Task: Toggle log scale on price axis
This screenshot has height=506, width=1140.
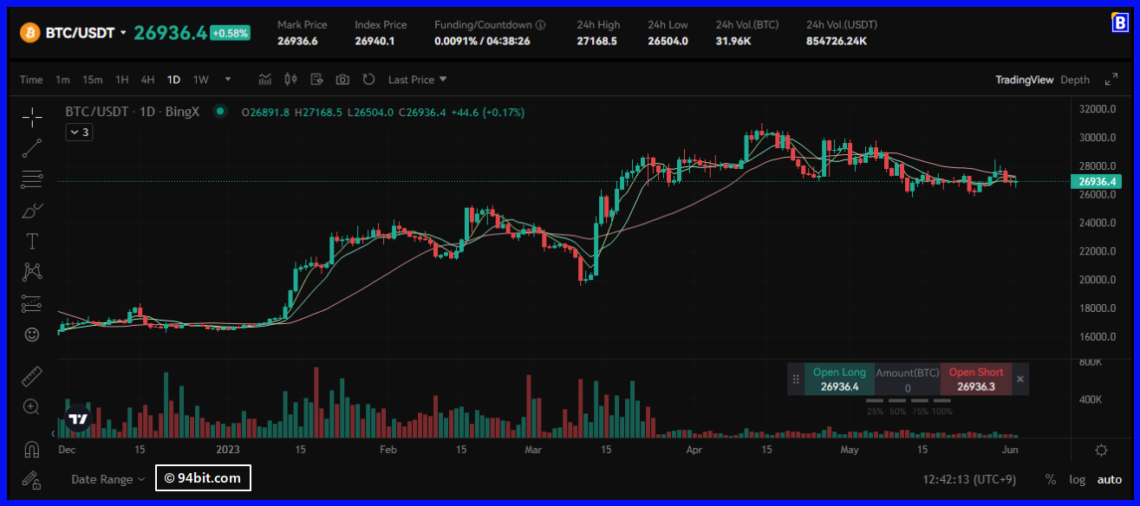Action: [1077, 479]
